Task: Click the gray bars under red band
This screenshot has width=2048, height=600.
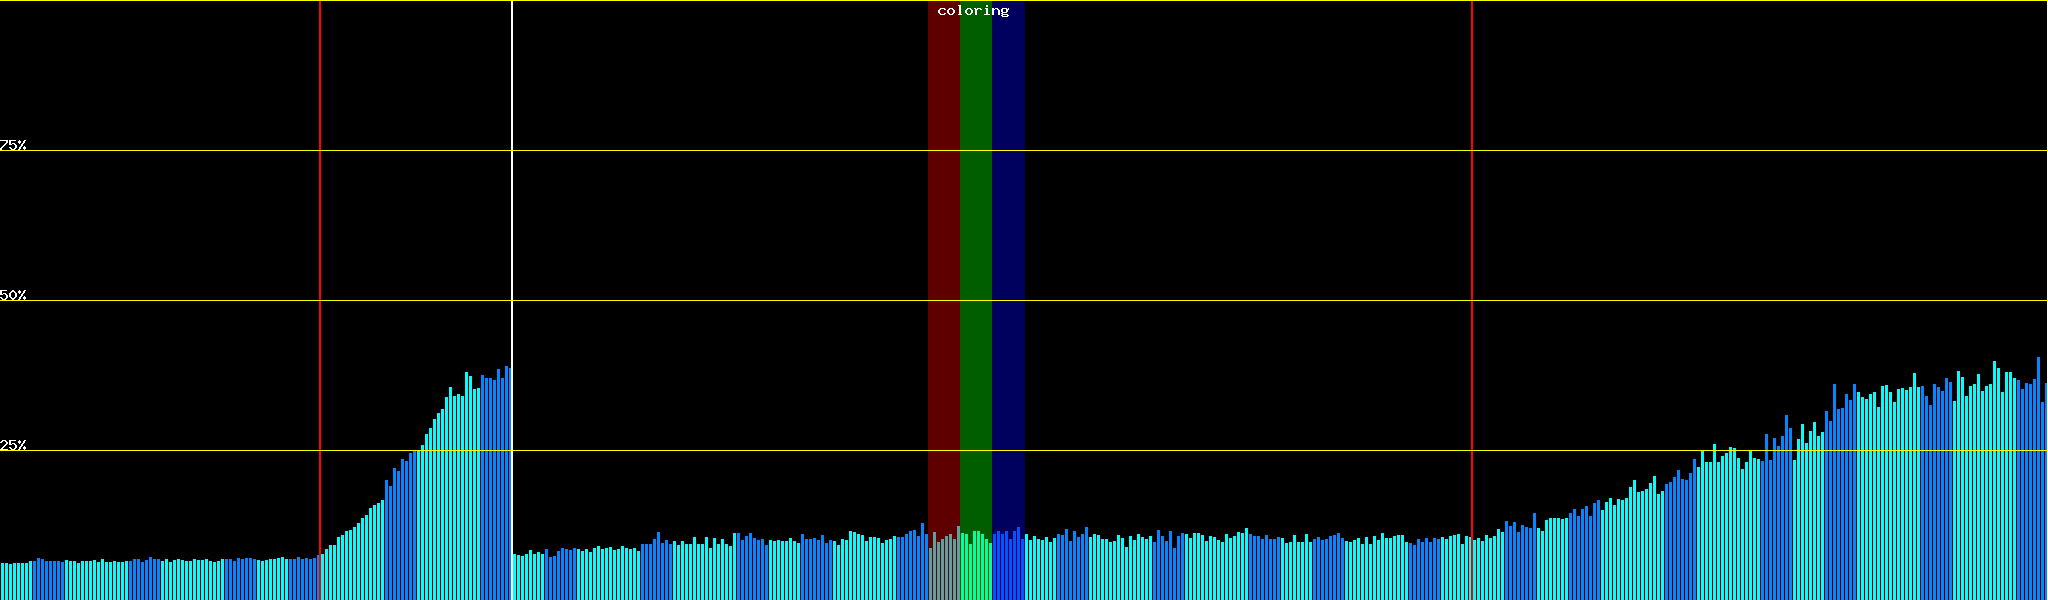Action: pos(943,570)
